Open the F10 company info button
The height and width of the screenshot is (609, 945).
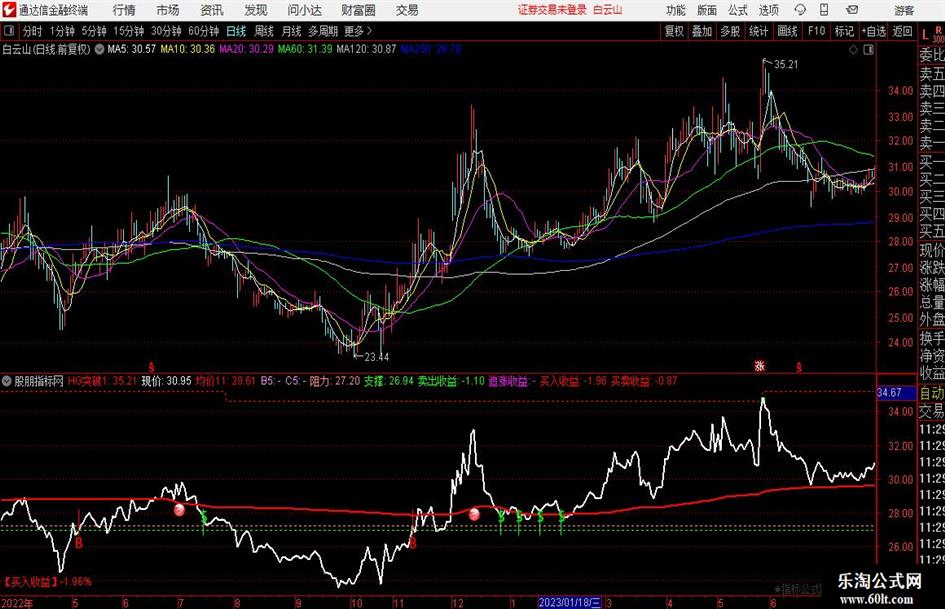coord(816,31)
